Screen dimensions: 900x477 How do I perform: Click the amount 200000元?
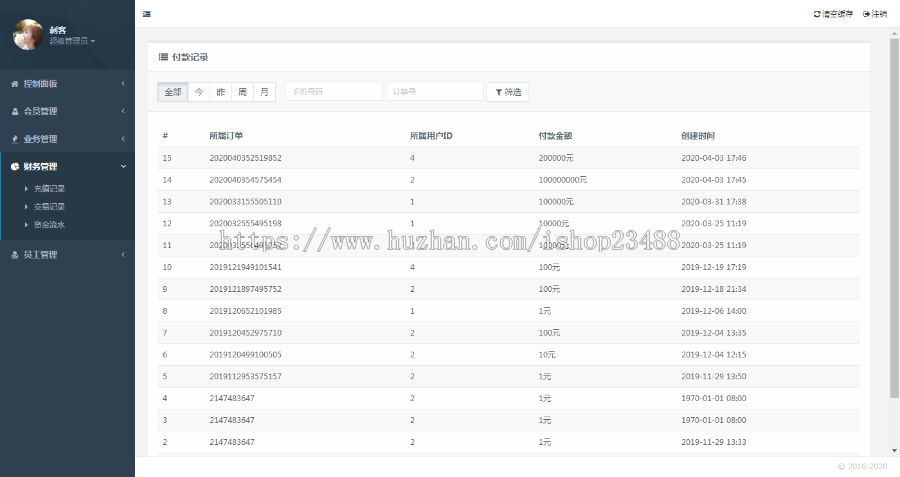(x=556, y=158)
